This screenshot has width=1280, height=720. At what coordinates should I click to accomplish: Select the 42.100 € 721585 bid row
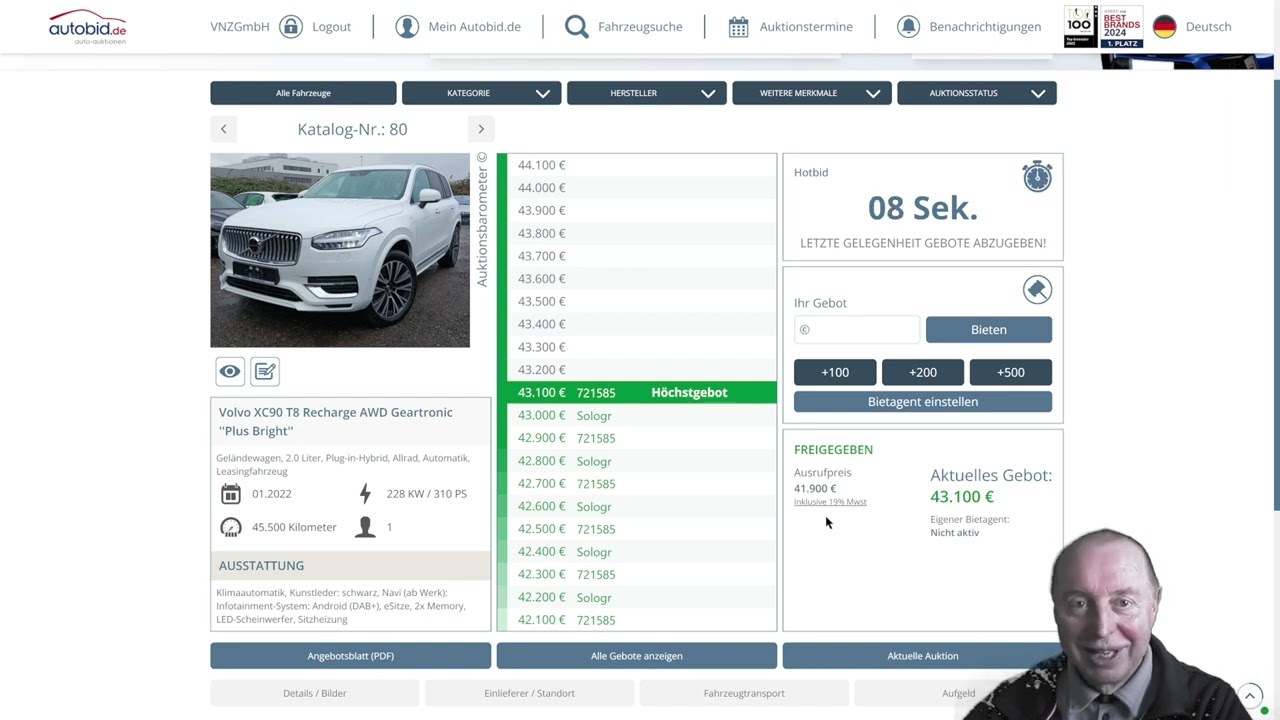(x=642, y=620)
